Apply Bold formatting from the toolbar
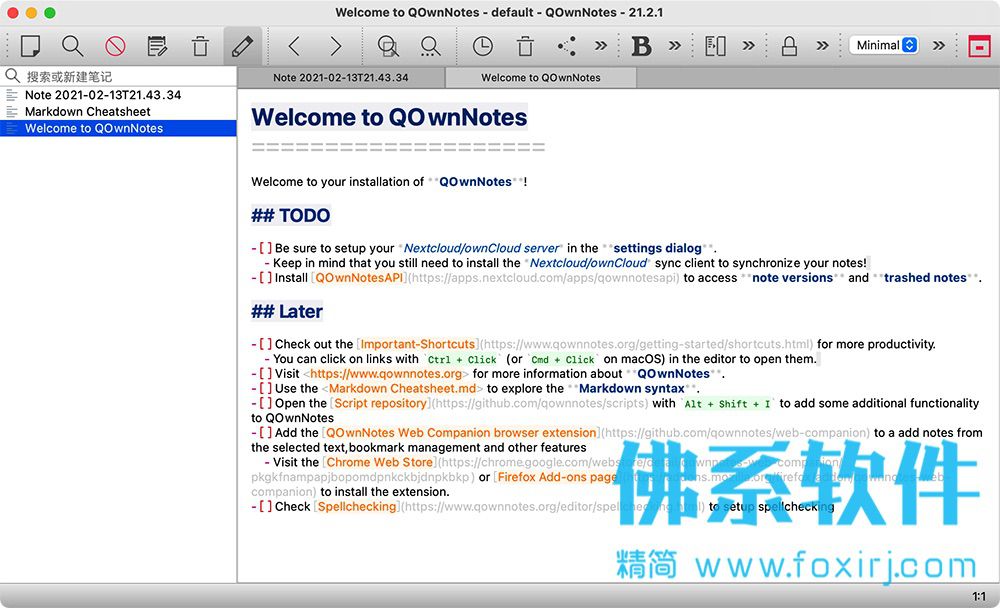Image resolution: width=1000 pixels, height=608 pixels. (x=641, y=46)
